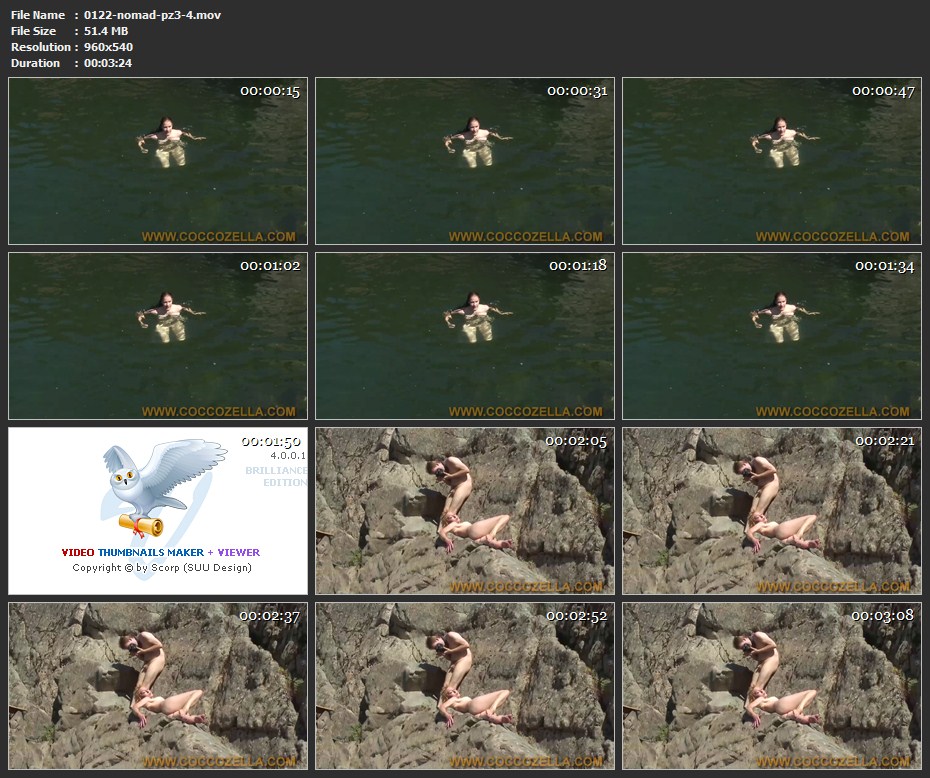Click the 00:03:24 duration value
The width and height of the screenshot is (930, 778).
108,63
